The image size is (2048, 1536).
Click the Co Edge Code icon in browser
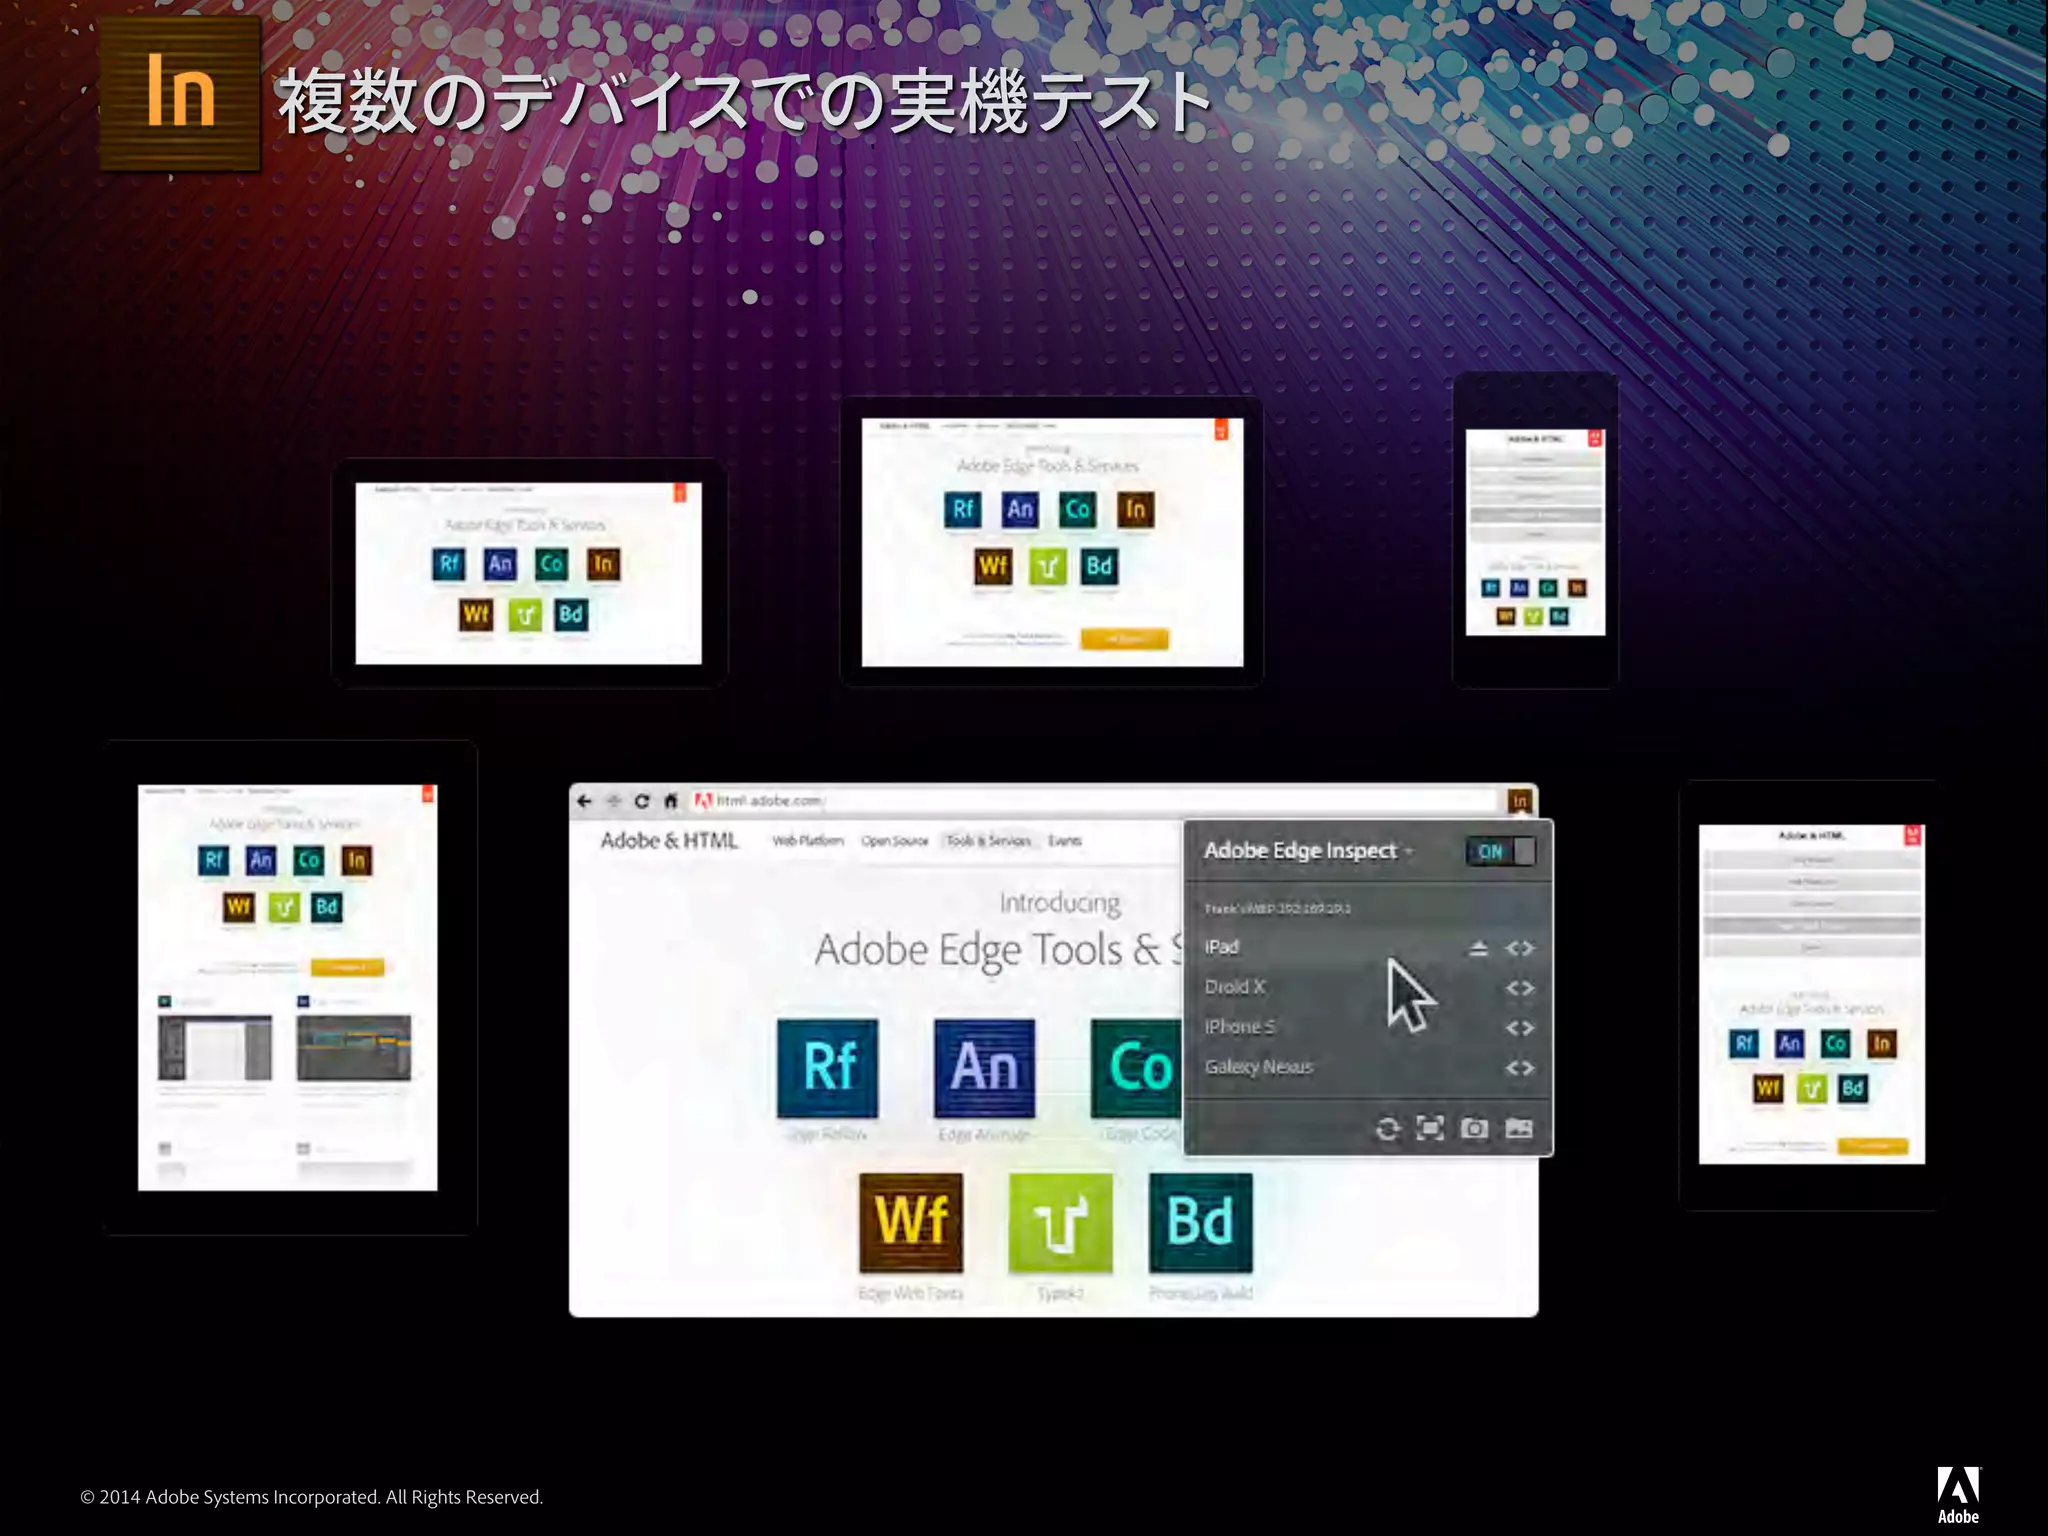1137,1068
